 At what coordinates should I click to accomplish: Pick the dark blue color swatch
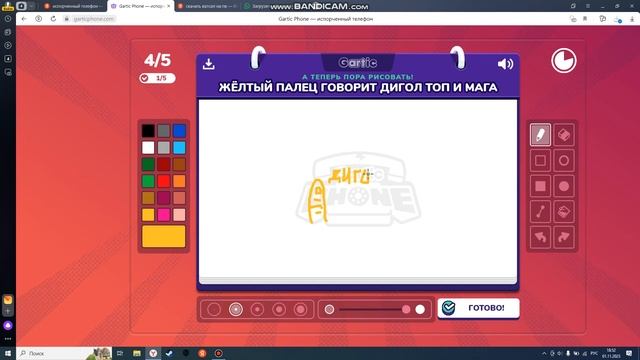click(179, 131)
